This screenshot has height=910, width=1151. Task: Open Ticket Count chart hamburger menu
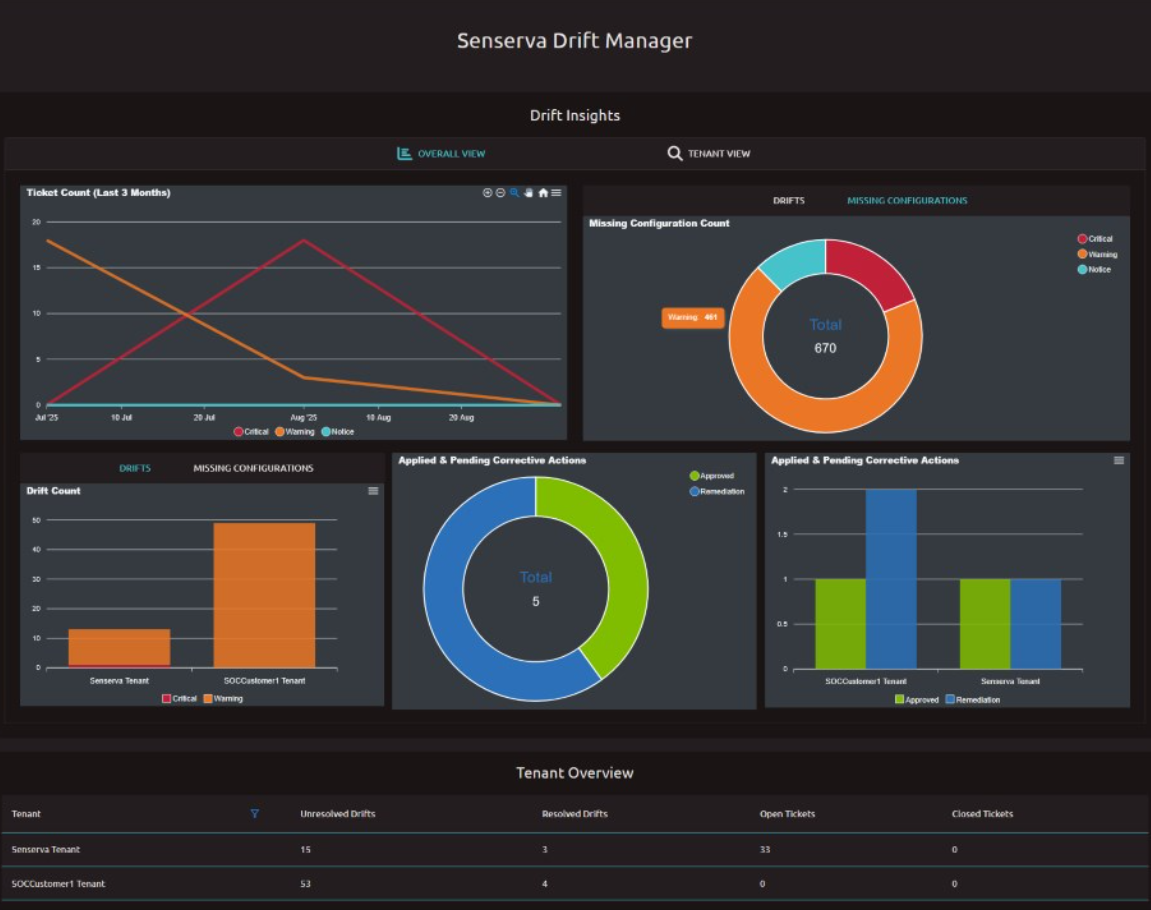(556, 193)
